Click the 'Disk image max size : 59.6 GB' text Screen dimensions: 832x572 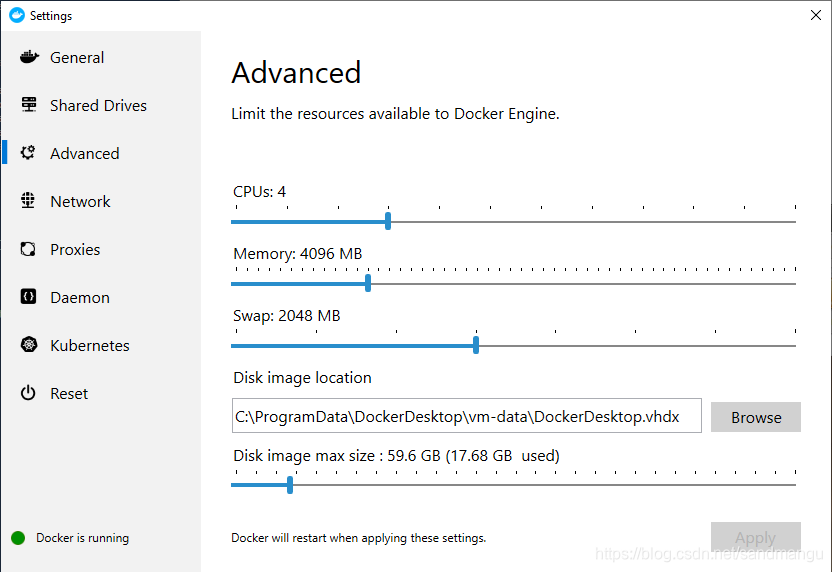pyautogui.click(x=337, y=456)
